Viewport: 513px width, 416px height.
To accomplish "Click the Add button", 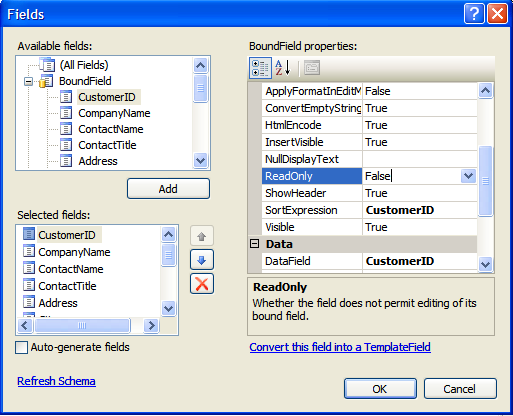I will (168, 189).
